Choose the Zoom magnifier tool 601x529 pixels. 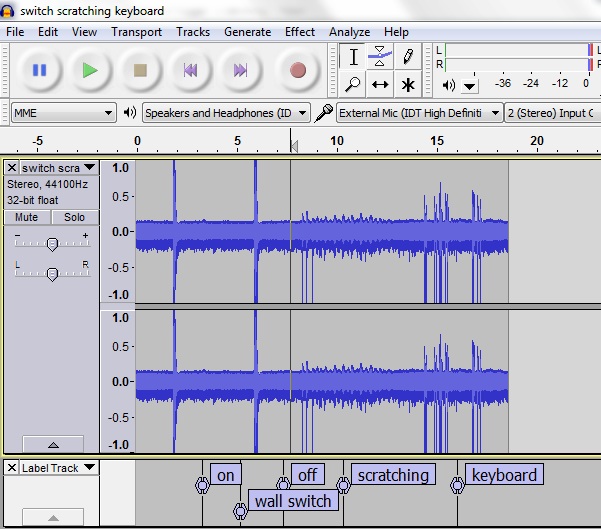353,85
